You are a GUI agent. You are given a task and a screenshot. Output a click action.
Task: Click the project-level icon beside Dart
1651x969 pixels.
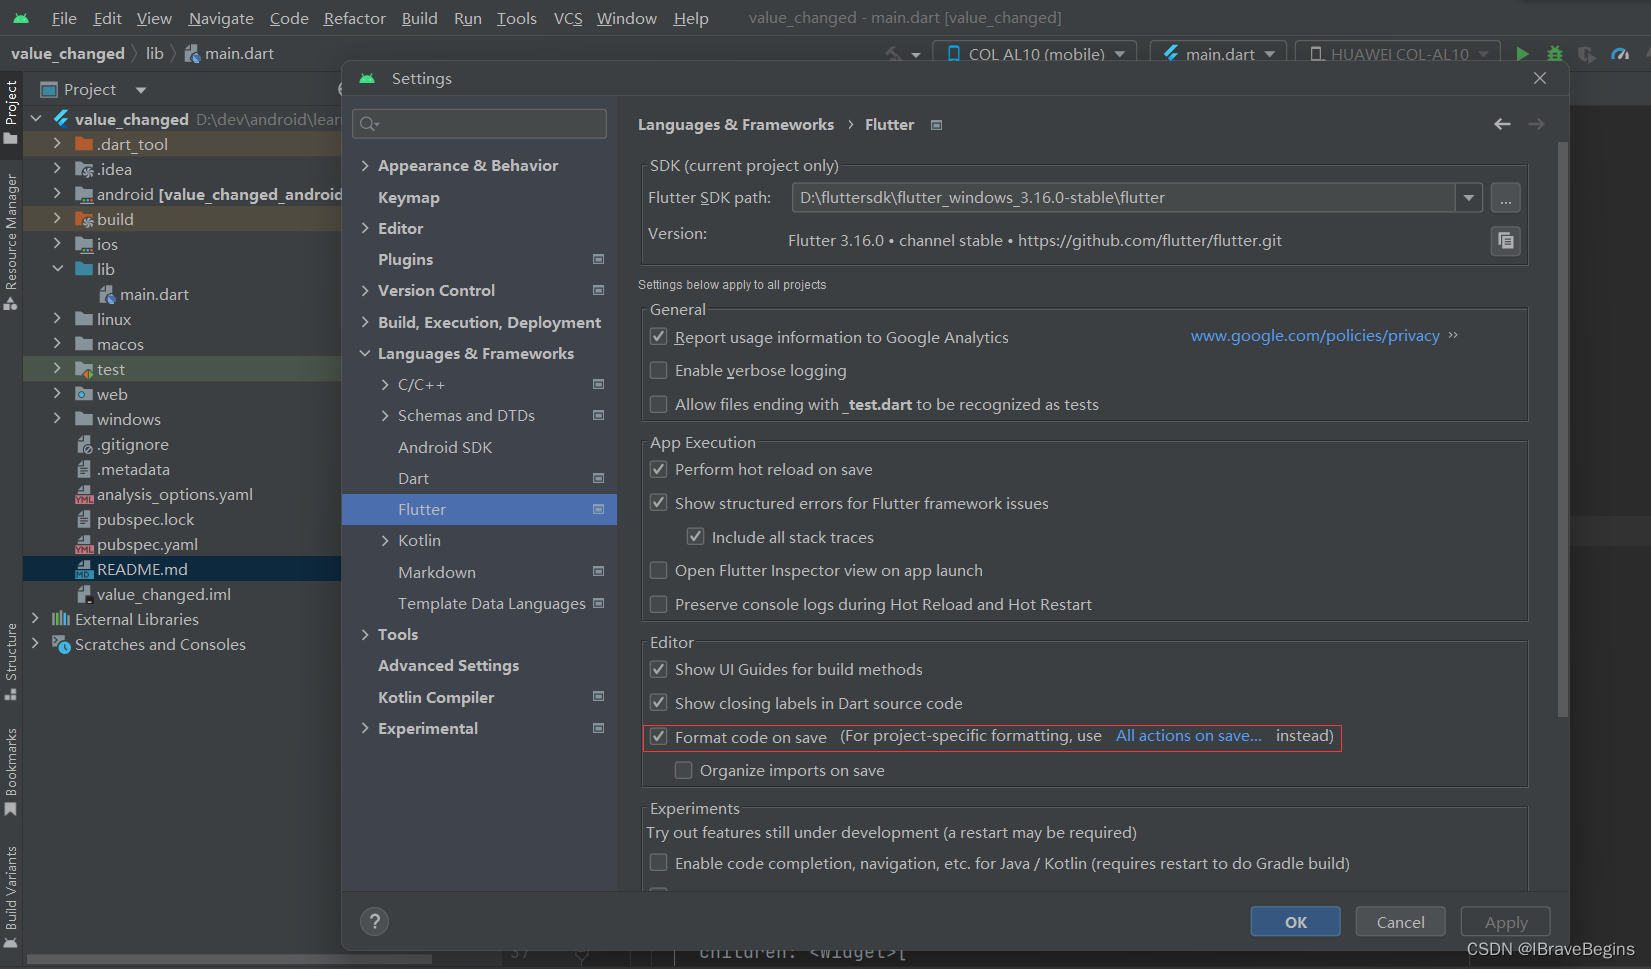point(598,478)
